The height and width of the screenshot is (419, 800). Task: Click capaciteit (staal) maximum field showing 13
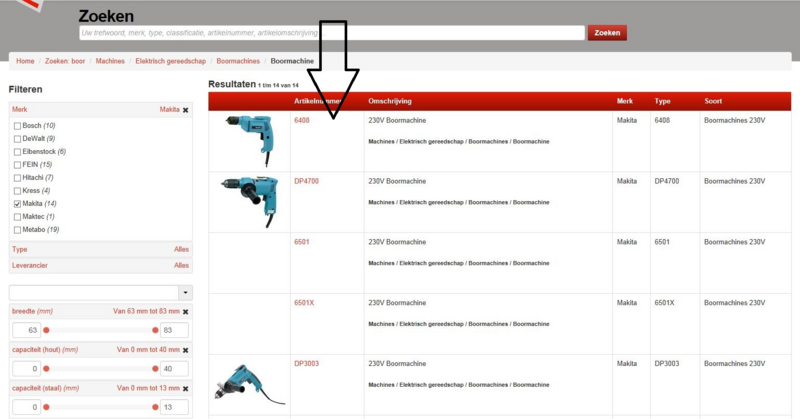click(x=174, y=407)
